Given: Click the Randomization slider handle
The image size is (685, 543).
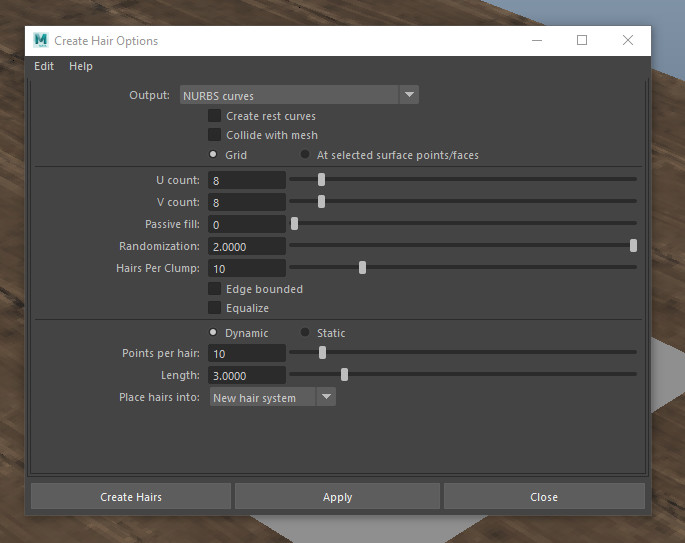Looking at the screenshot, I should (633, 246).
